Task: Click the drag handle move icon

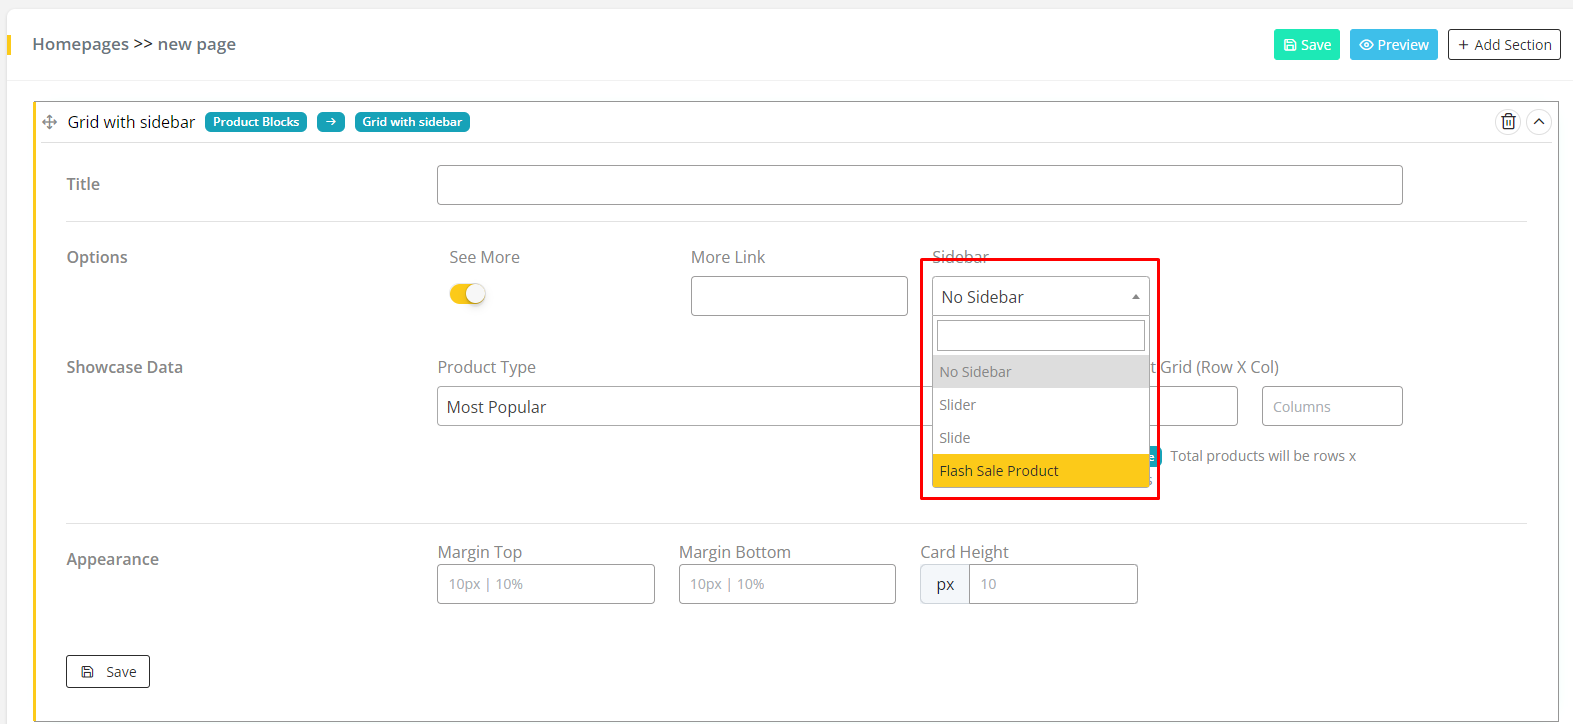Action: (x=49, y=122)
